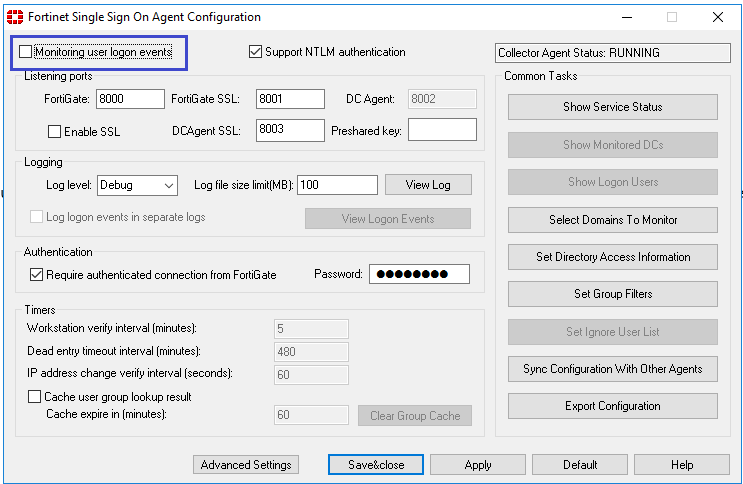Open Set Directory Access Information
Screen dimensions: 743x484
[613, 256]
